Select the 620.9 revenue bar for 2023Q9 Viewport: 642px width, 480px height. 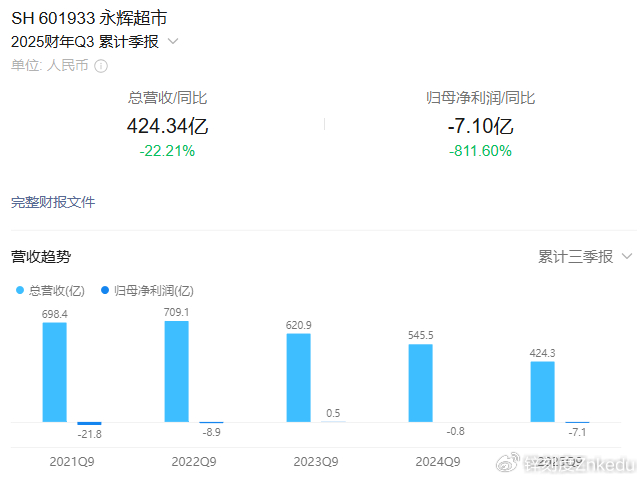[x=298, y=378]
